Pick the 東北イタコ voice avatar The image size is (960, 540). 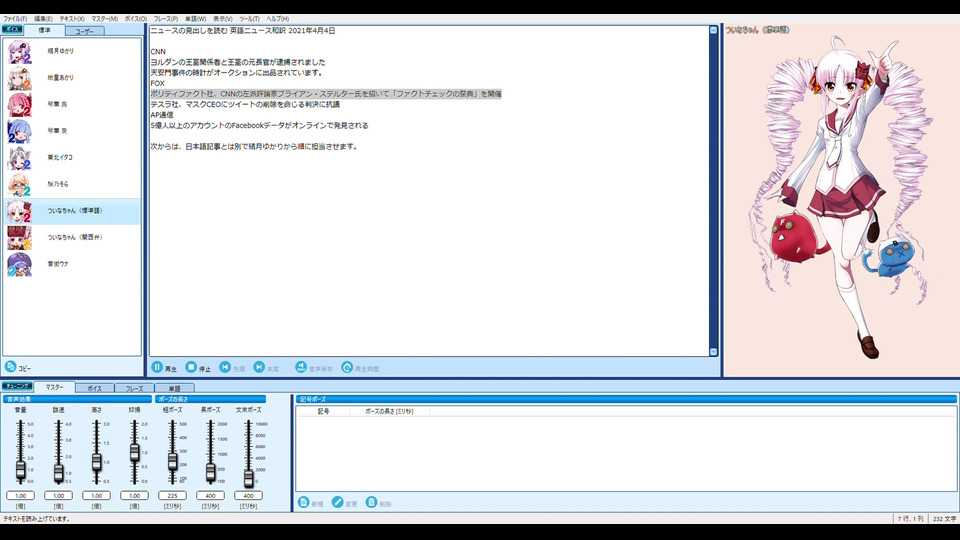click(19, 158)
